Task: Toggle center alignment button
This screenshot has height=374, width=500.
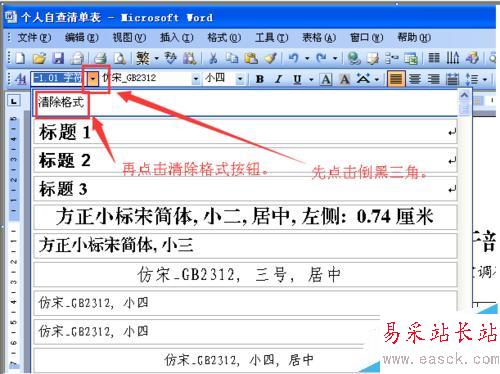Action: [x=415, y=79]
